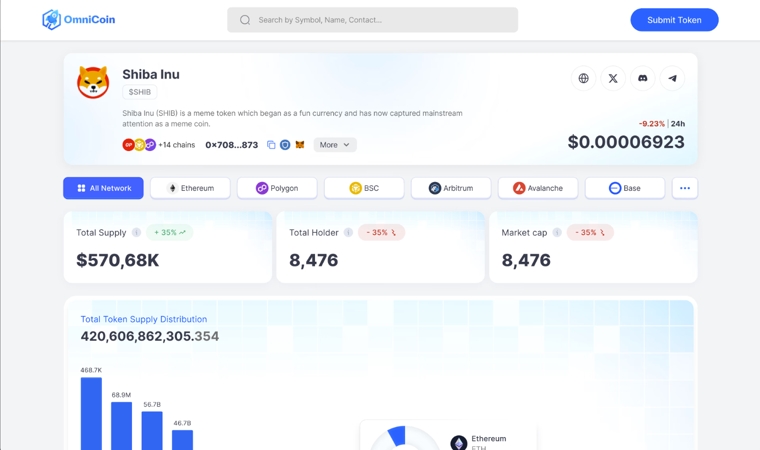The width and height of the screenshot is (760, 450).
Task: Click the -9.23% 24h change
Action: tap(652, 124)
